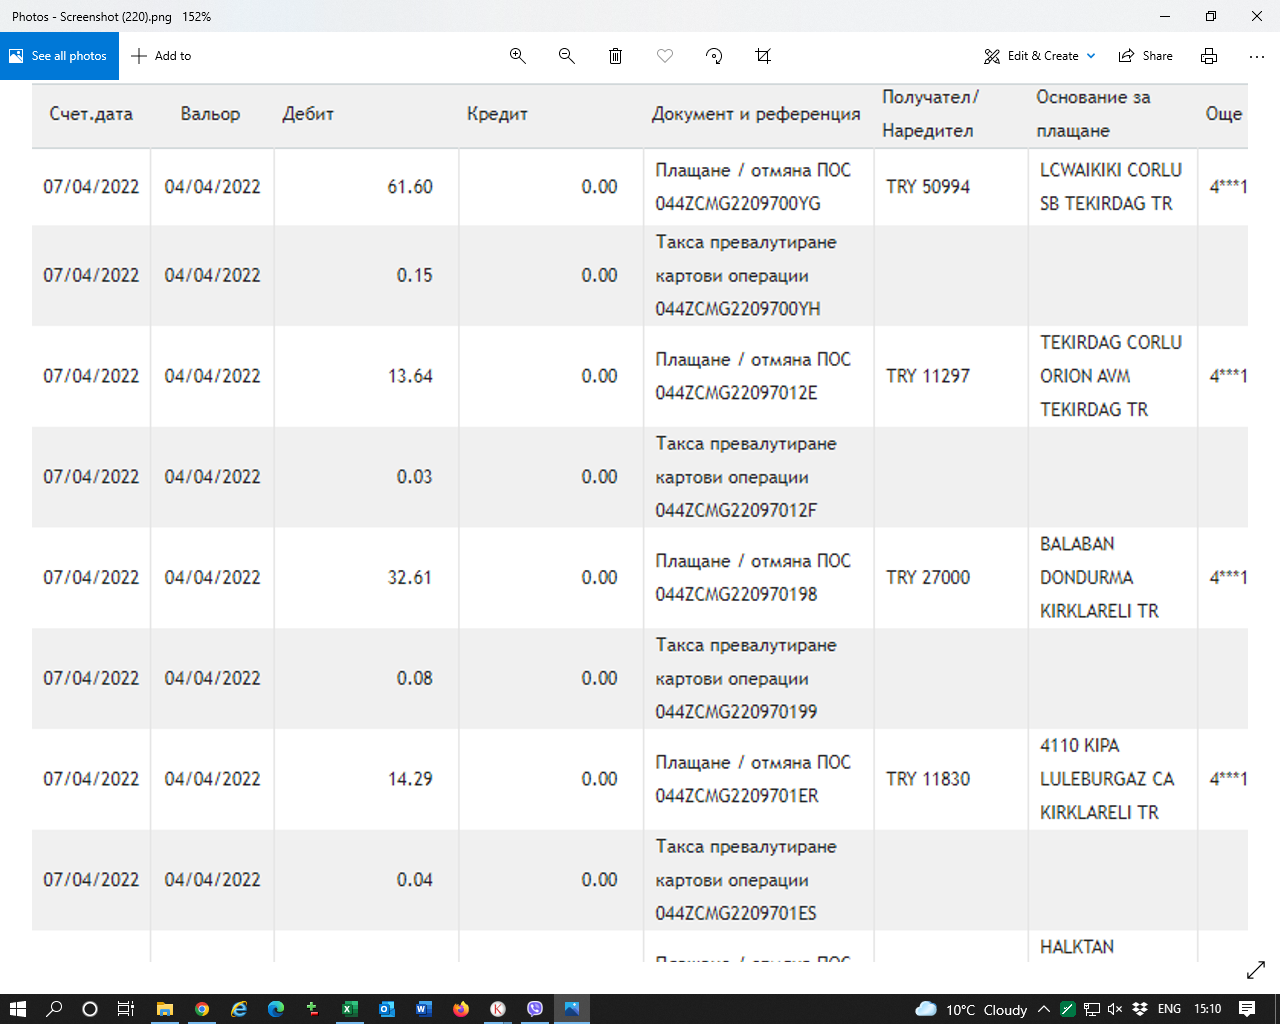Viewport: 1280px width, 1024px height.
Task: Delete the photo with the trash icon
Action: pyautogui.click(x=615, y=56)
